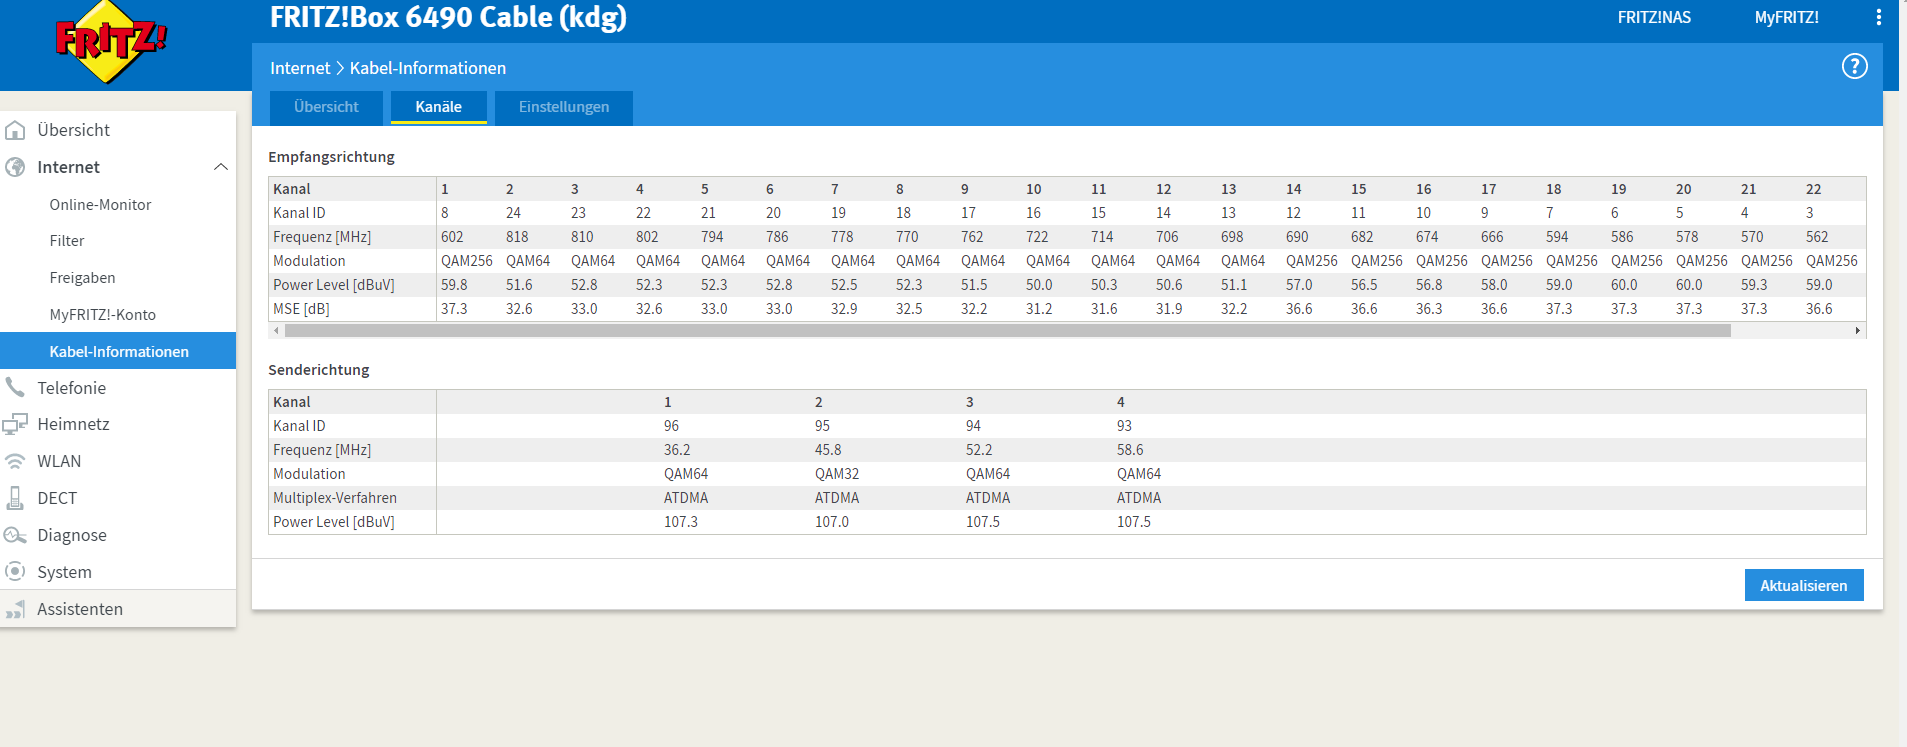Switch to the Übersicht tab
Image resolution: width=1907 pixels, height=747 pixels.
pyautogui.click(x=326, y=107)
